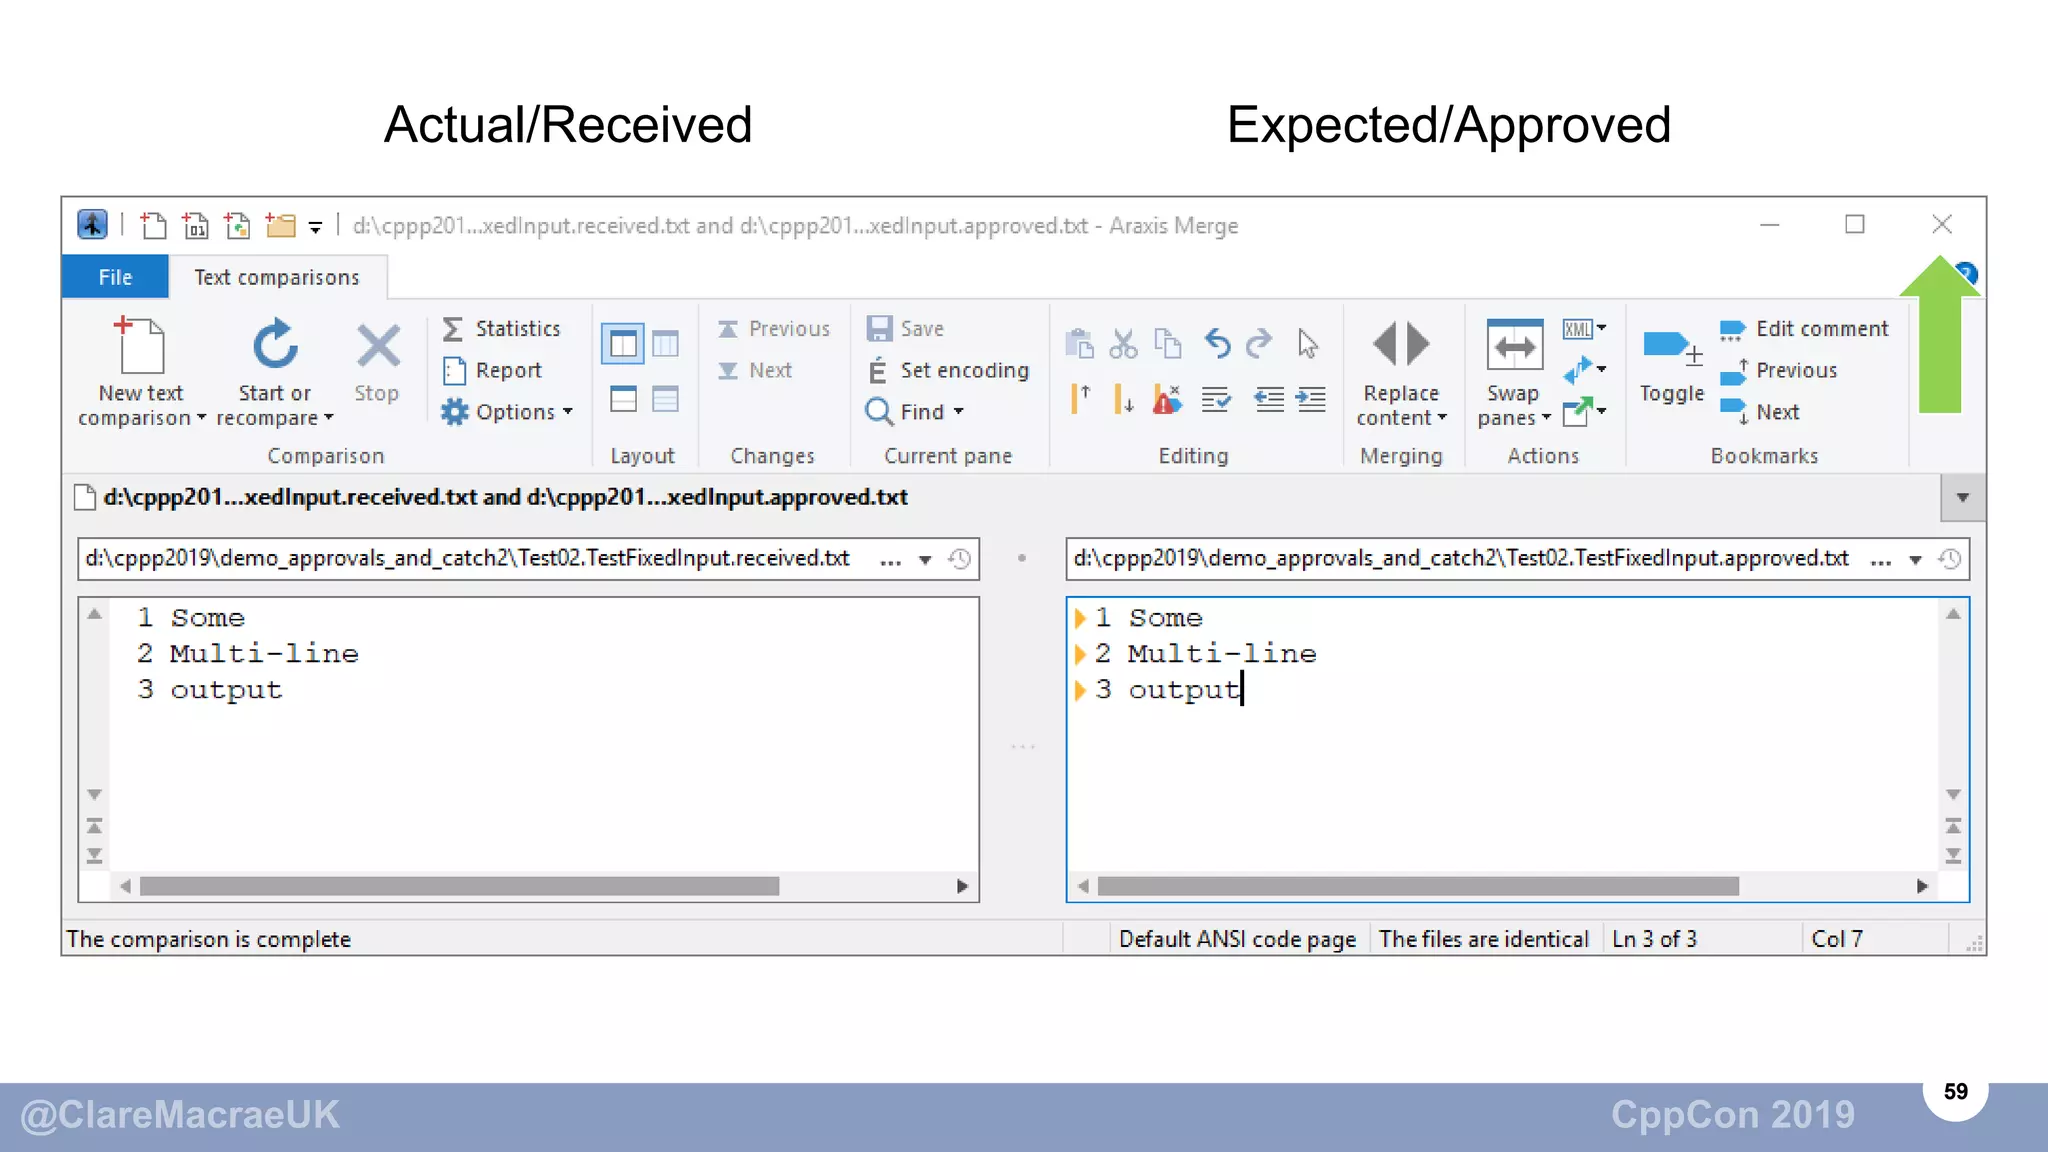Click line '2 Multi-line' in left pane
2048x1152 pixels.
click(x=248, y=653)
